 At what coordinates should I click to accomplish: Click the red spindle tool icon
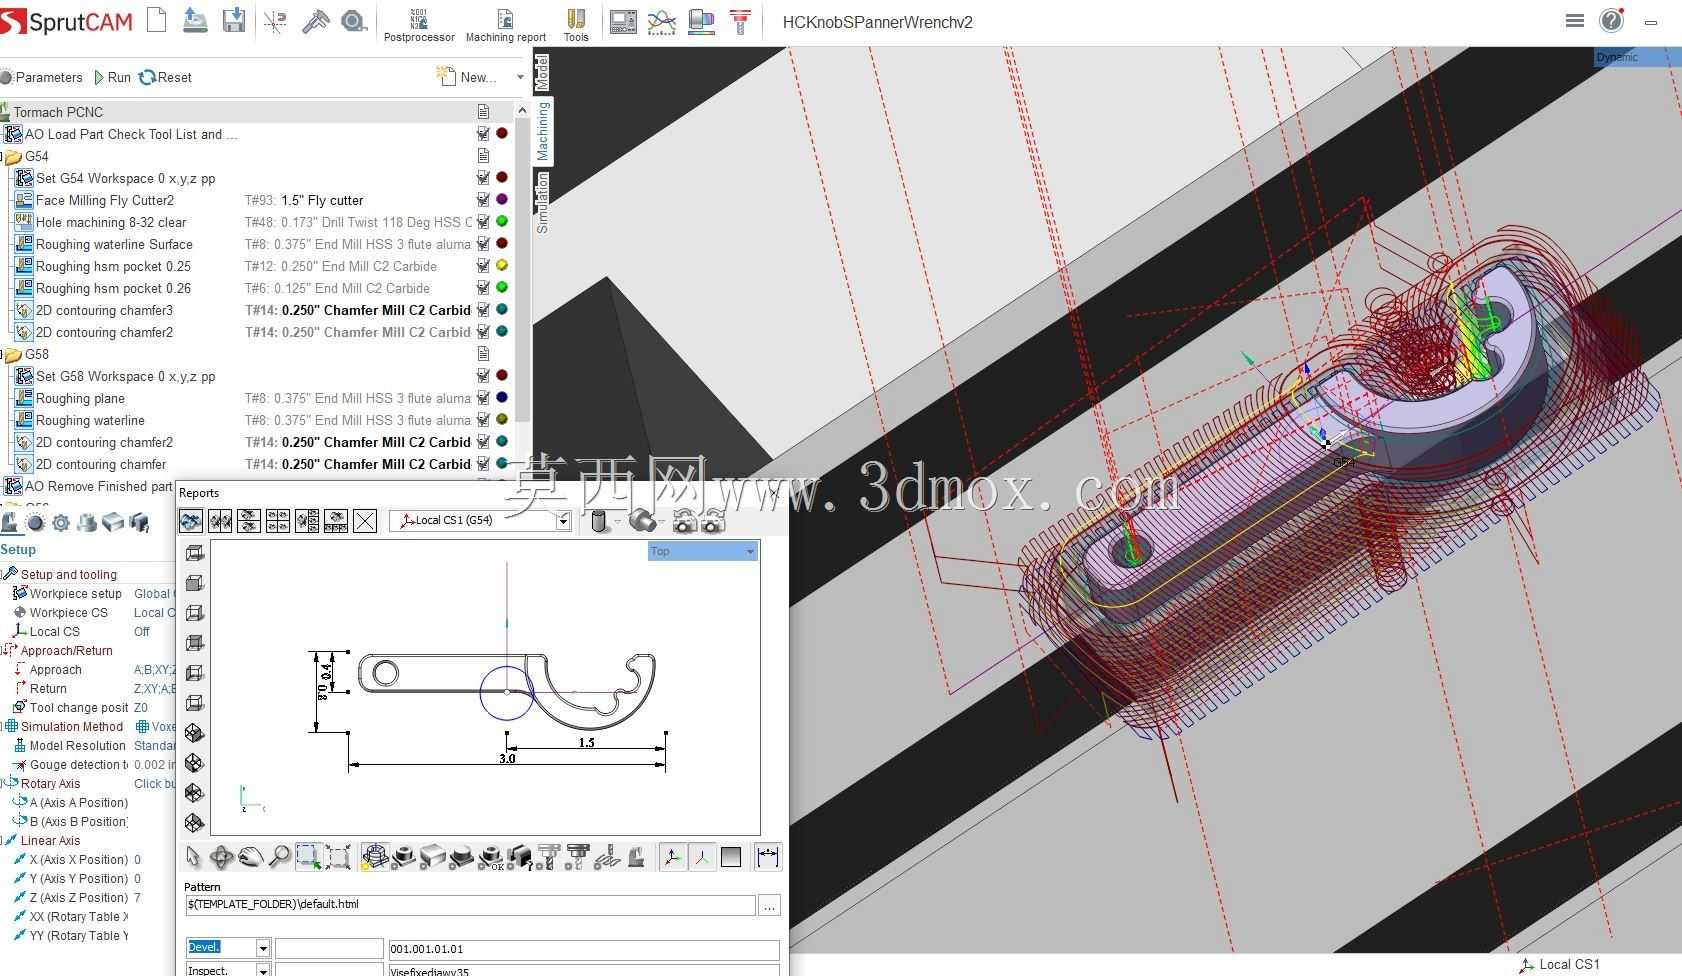tap(741, 21)
